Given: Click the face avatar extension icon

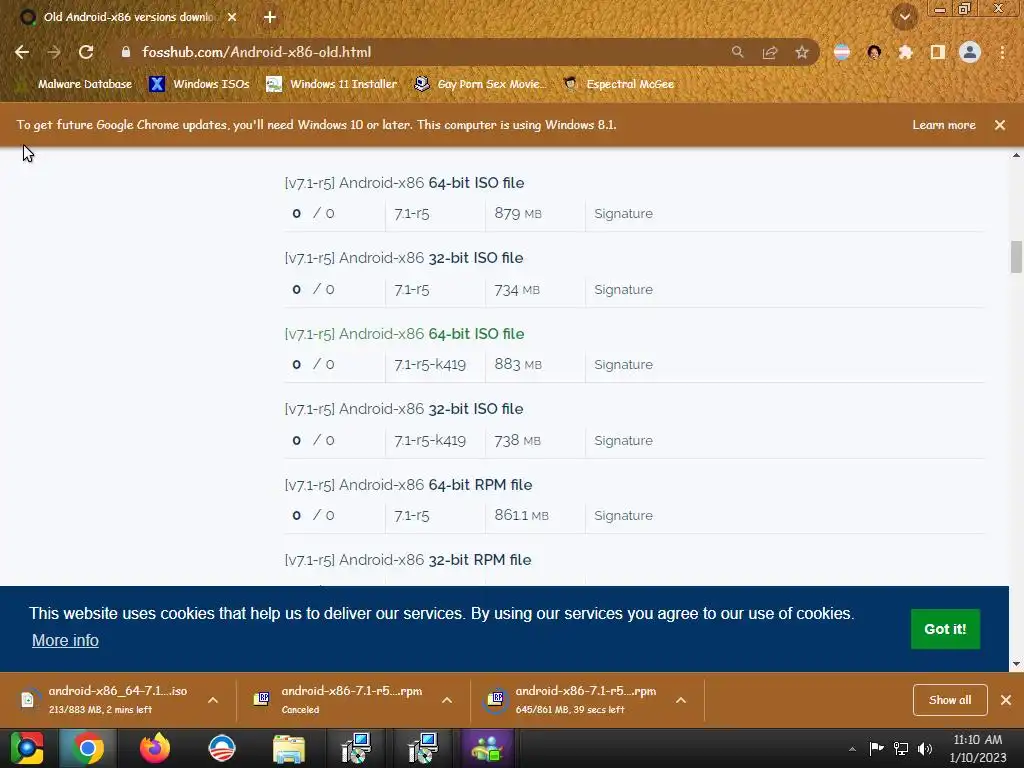Looking at the screenshot, I should point(874,52).
